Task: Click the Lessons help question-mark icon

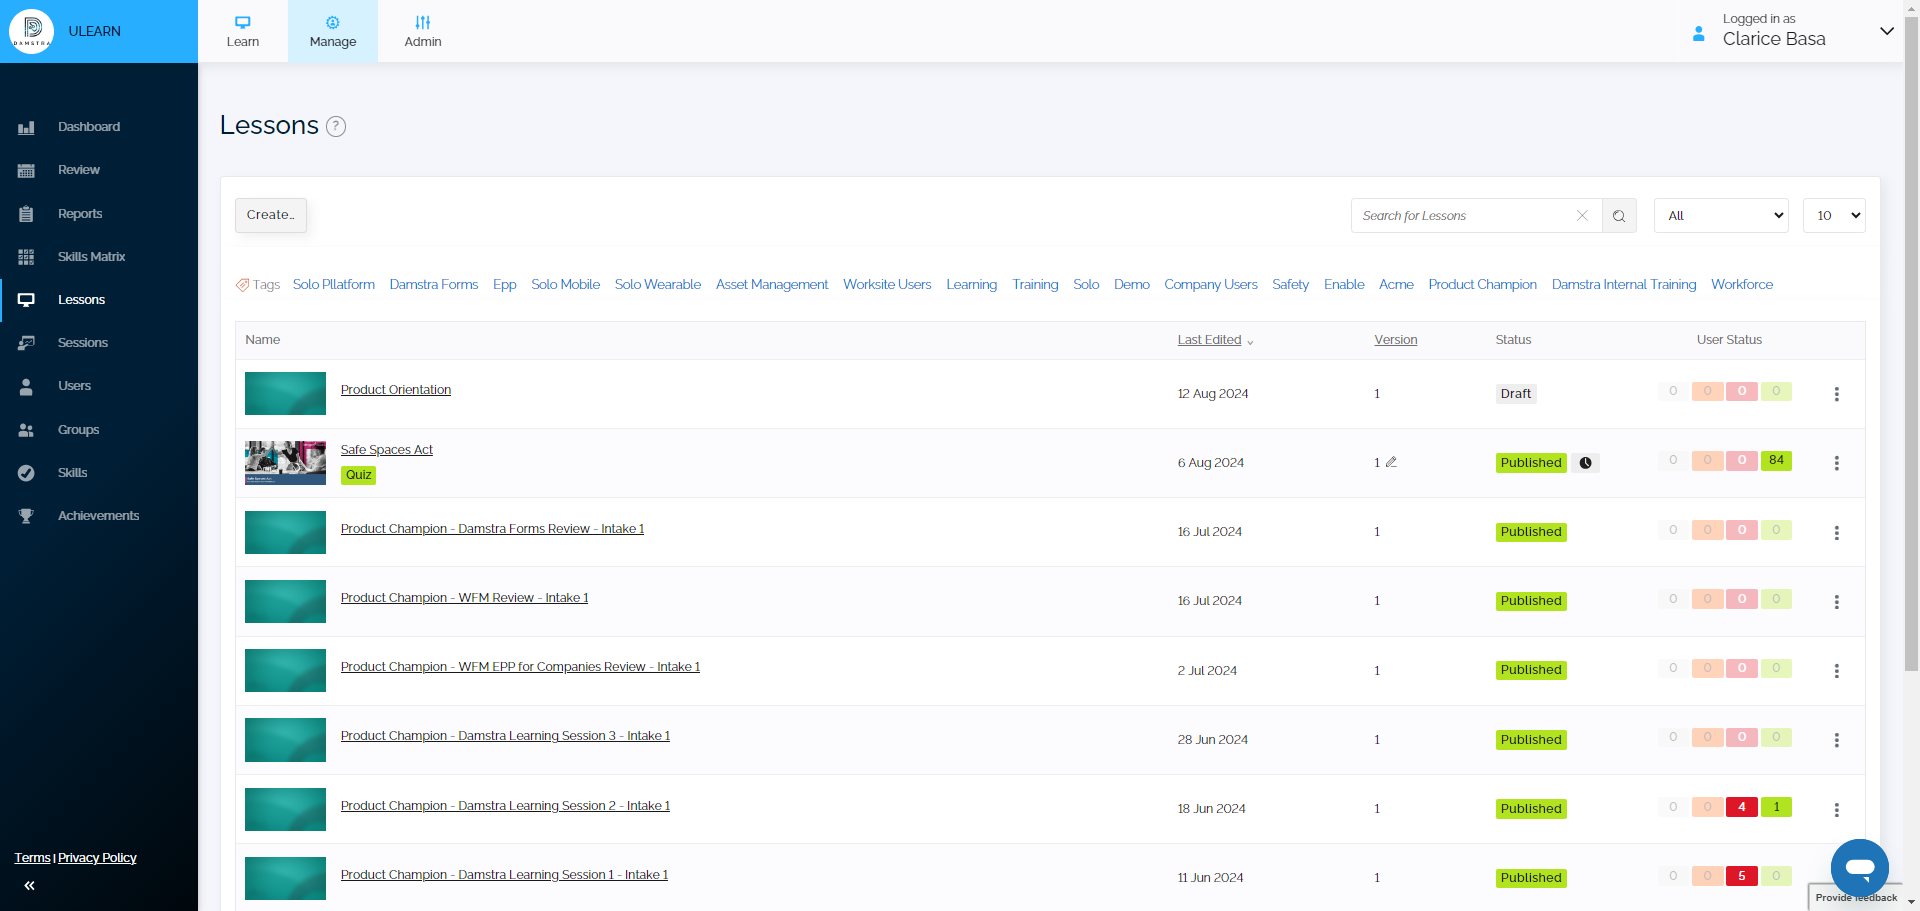Action: (336, 126)
